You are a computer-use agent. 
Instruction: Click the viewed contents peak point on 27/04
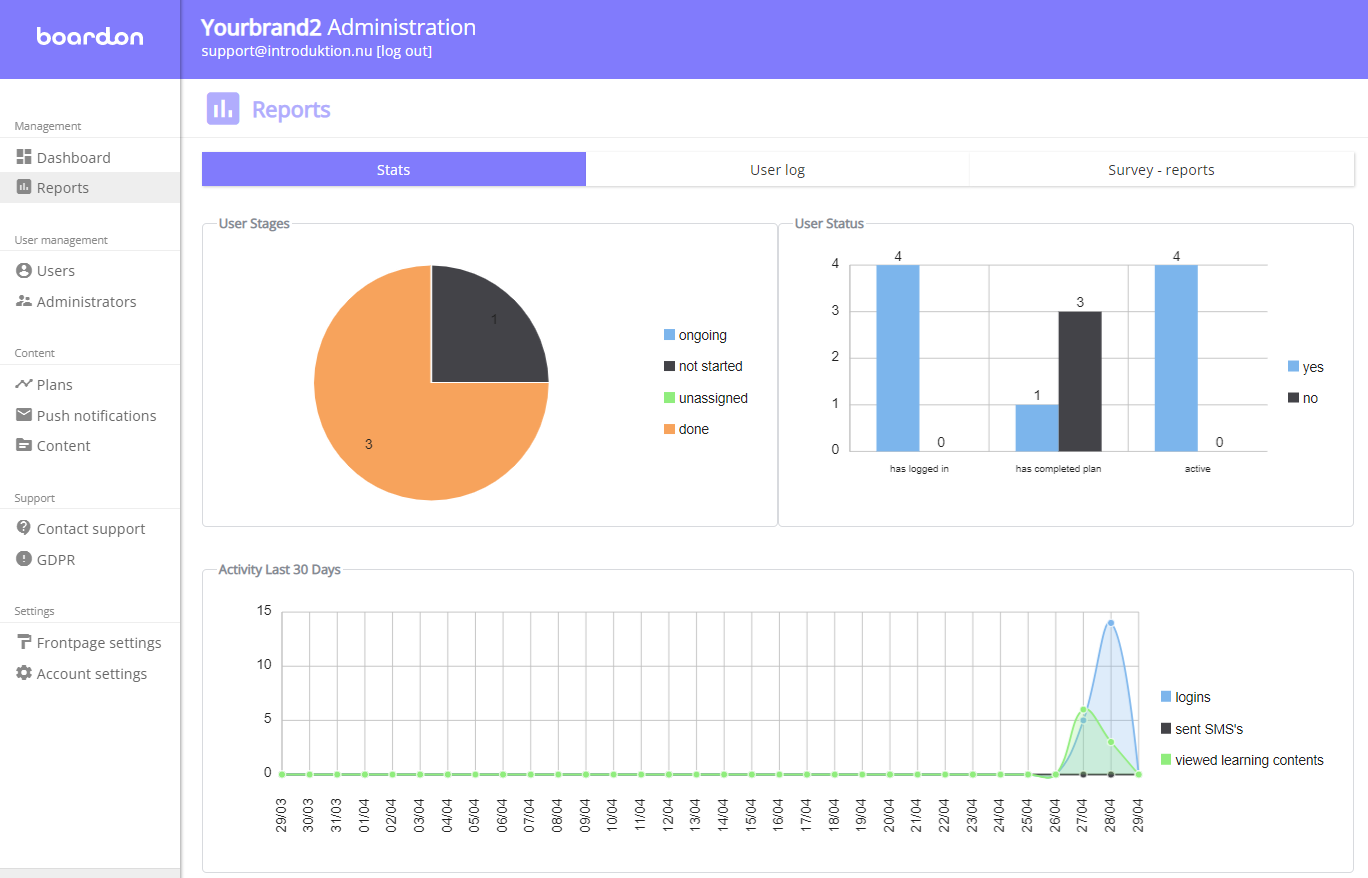click(1083, 710)
